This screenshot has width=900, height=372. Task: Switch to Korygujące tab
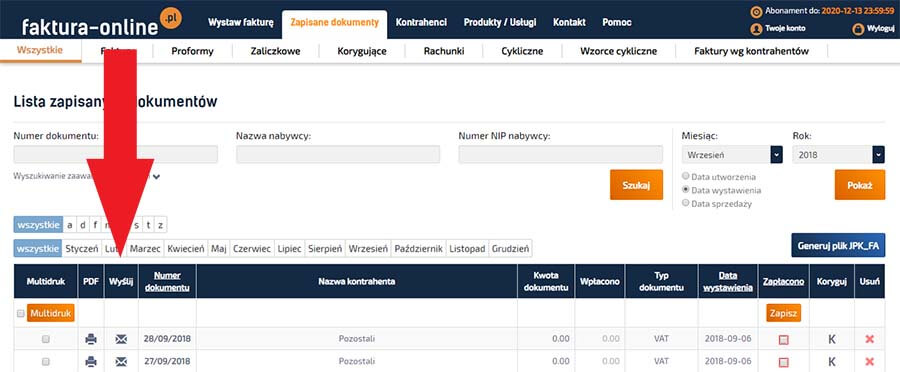(362, 51)
